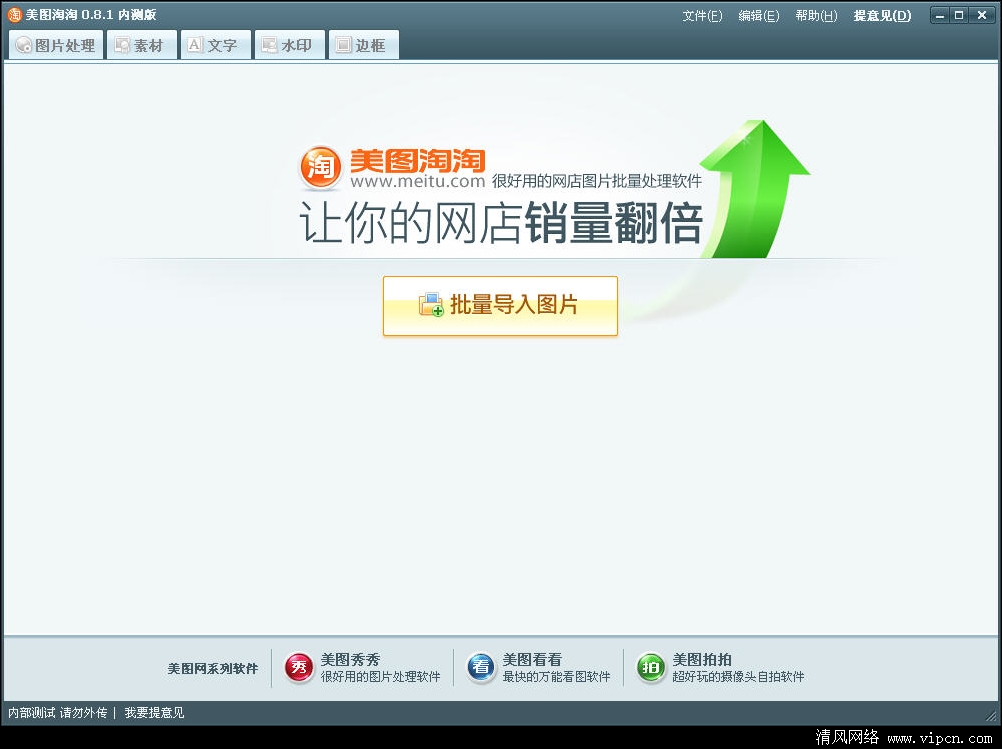Click the 批量导入图片 button
Screen dimensions: 1002x749
pos(500,305)
